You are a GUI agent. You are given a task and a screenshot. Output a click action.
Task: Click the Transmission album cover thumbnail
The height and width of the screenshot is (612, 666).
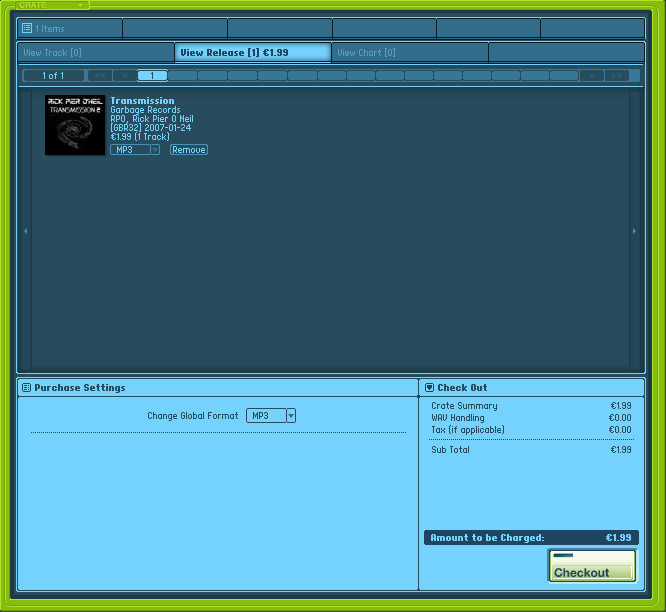74,125
